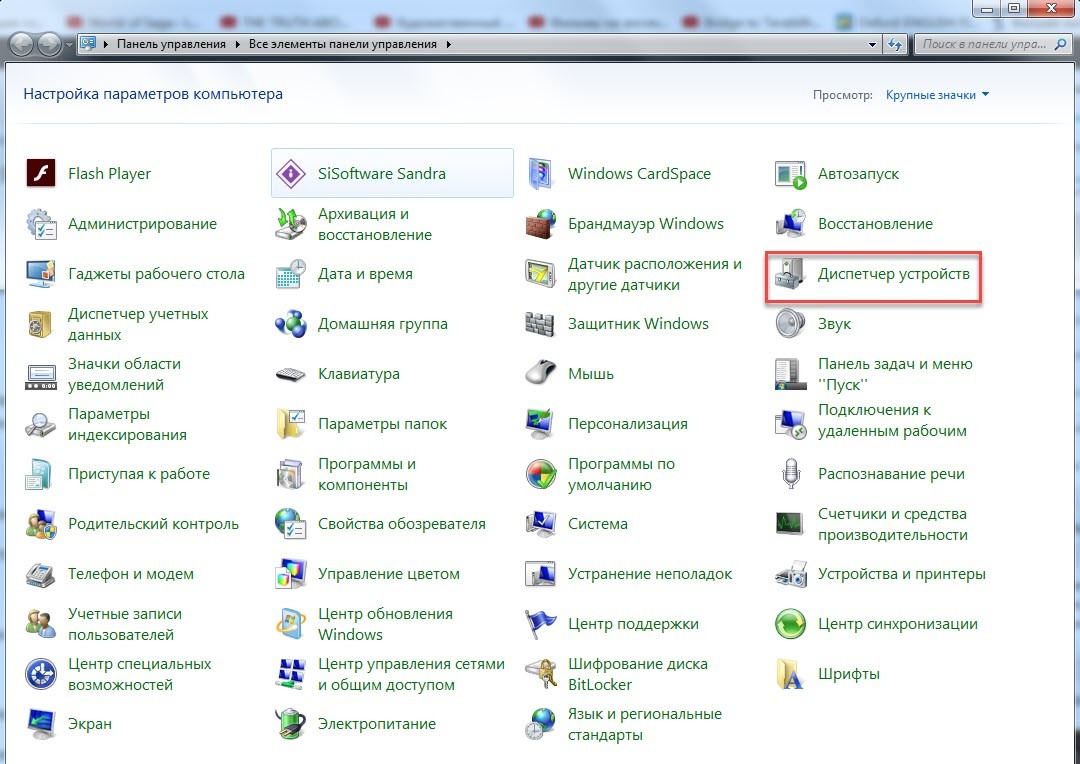Open the Дата и время icon
Screen dimensions: 1080x764
coord(290,274)
